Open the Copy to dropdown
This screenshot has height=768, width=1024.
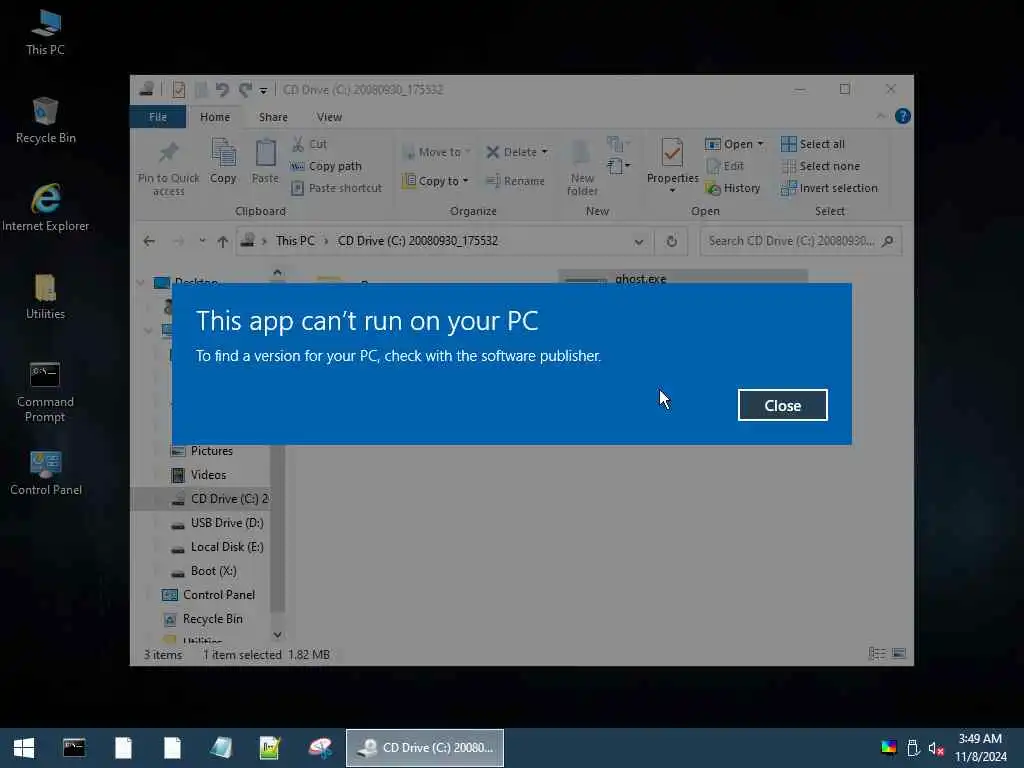point(435,181)
